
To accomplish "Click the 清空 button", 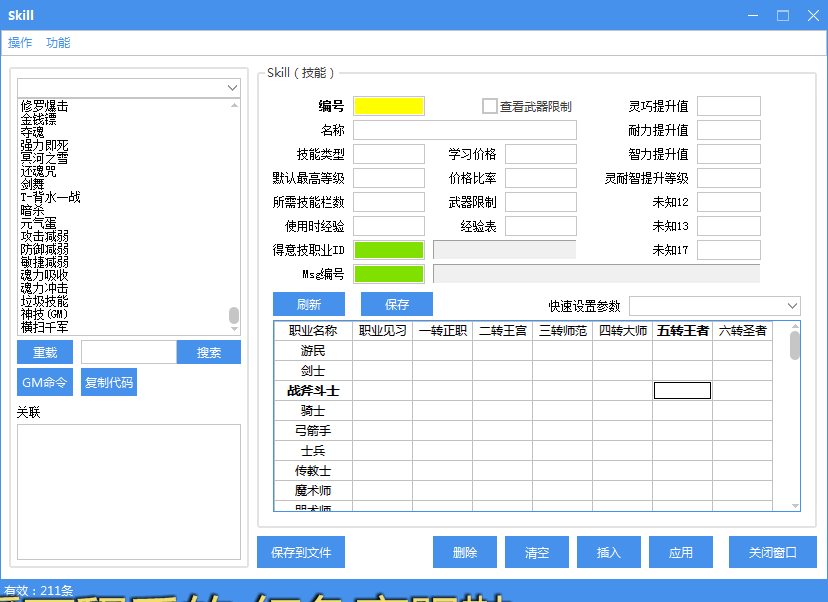I will tap(537, 552).
